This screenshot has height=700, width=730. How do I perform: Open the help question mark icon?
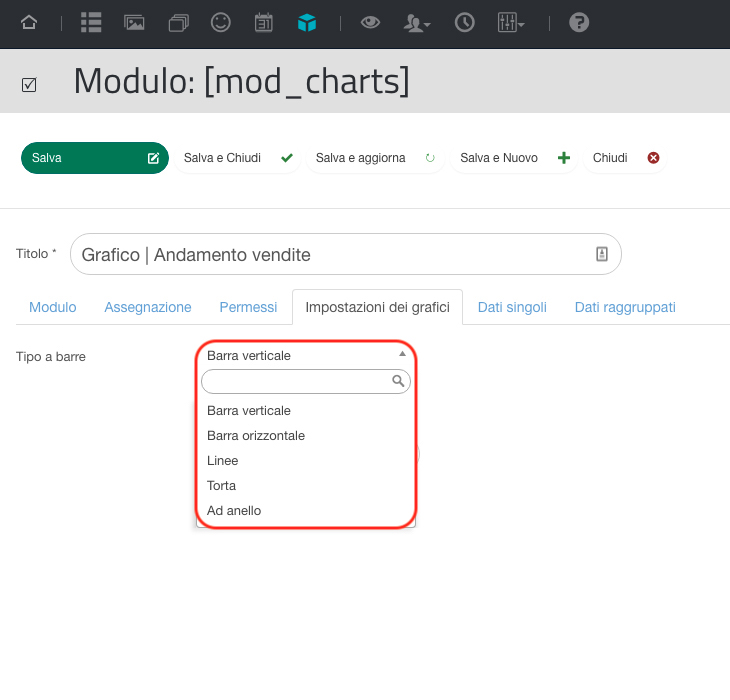pos(579,22)
